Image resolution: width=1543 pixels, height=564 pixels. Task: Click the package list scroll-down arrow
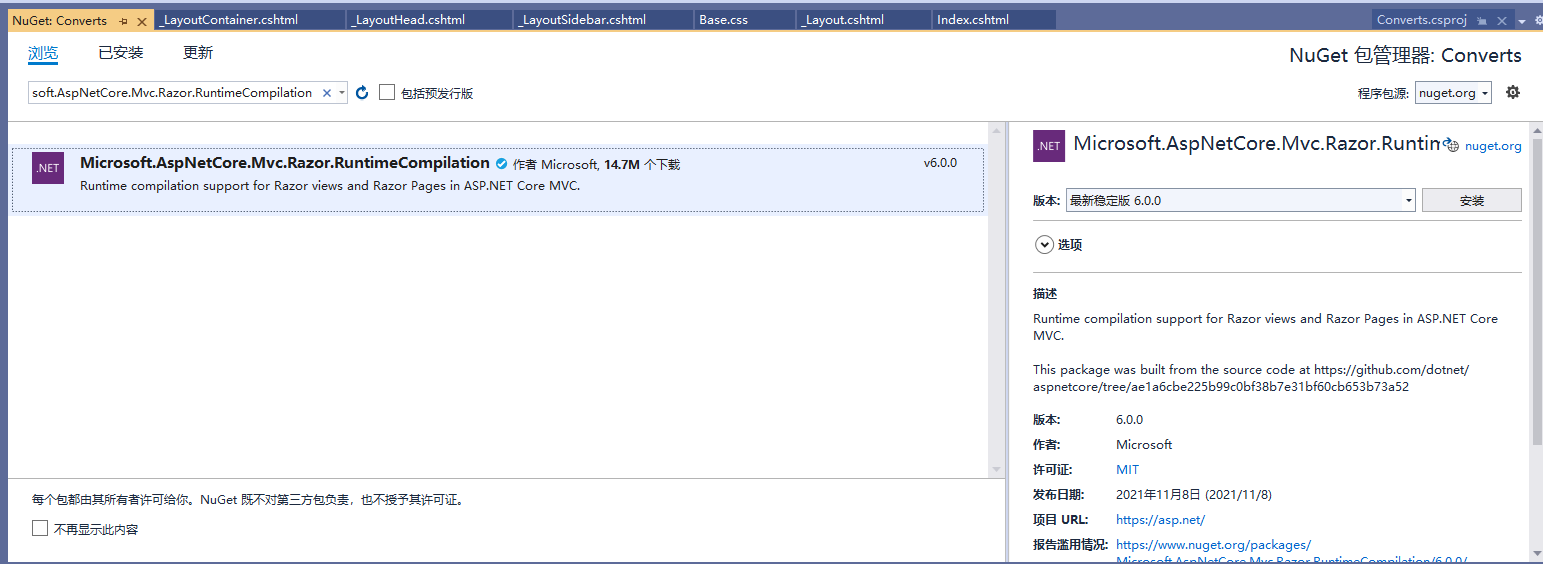996,470
